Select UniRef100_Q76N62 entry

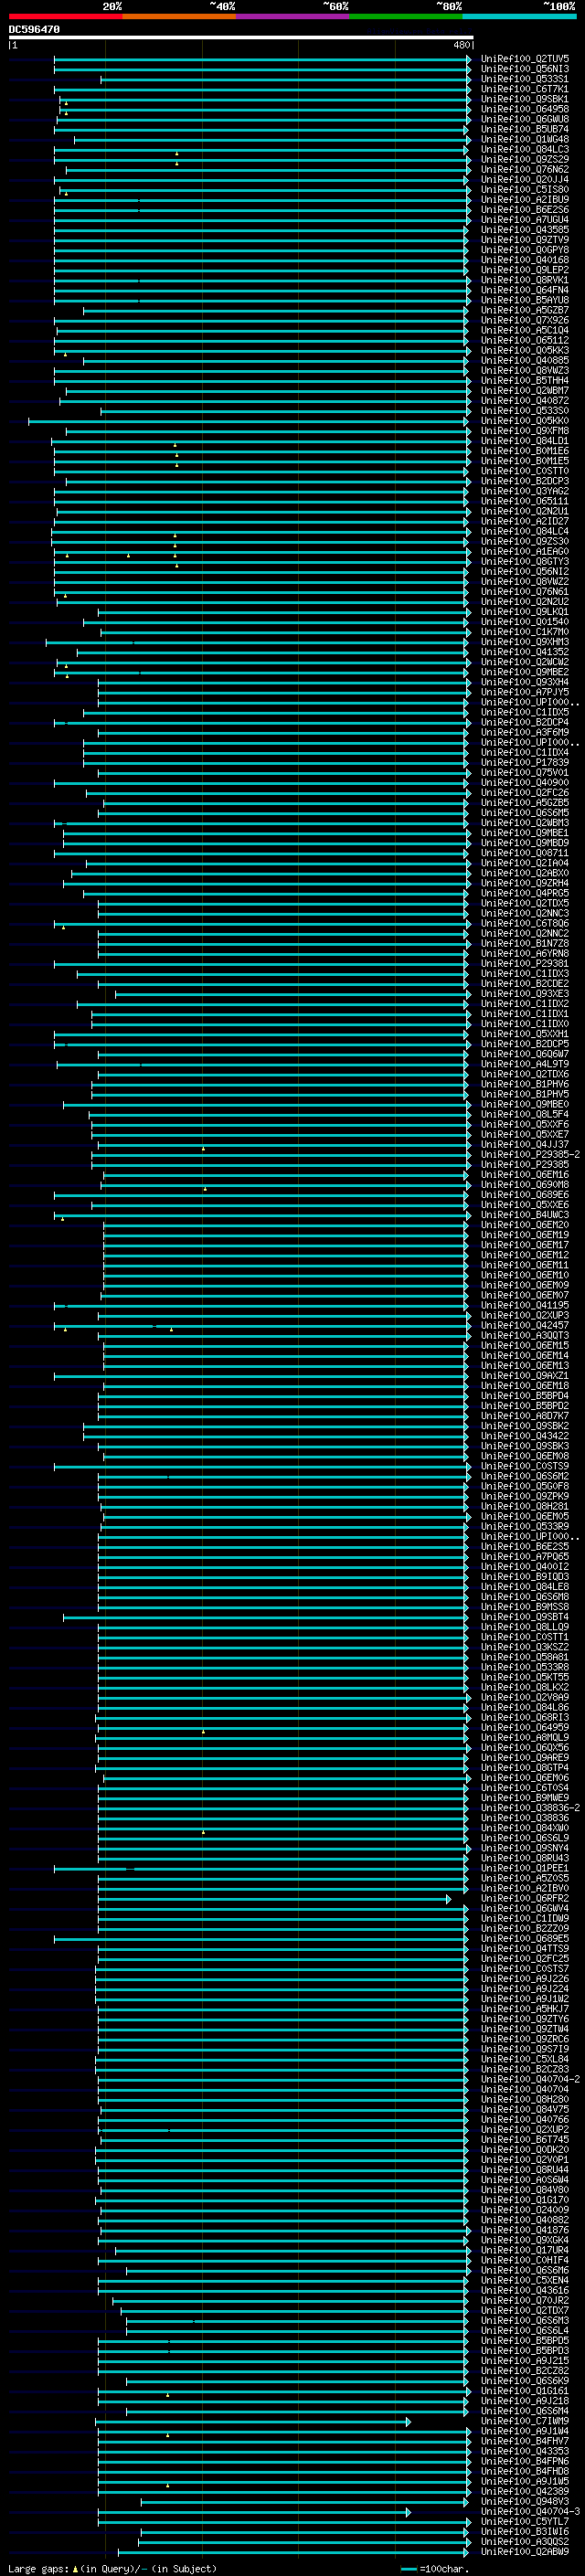coord(524,169)
